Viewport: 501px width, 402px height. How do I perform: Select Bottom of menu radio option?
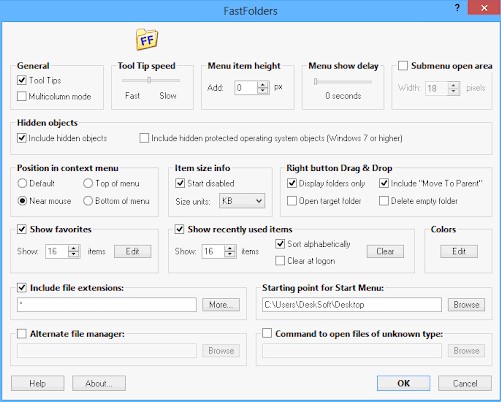(88, 201)
